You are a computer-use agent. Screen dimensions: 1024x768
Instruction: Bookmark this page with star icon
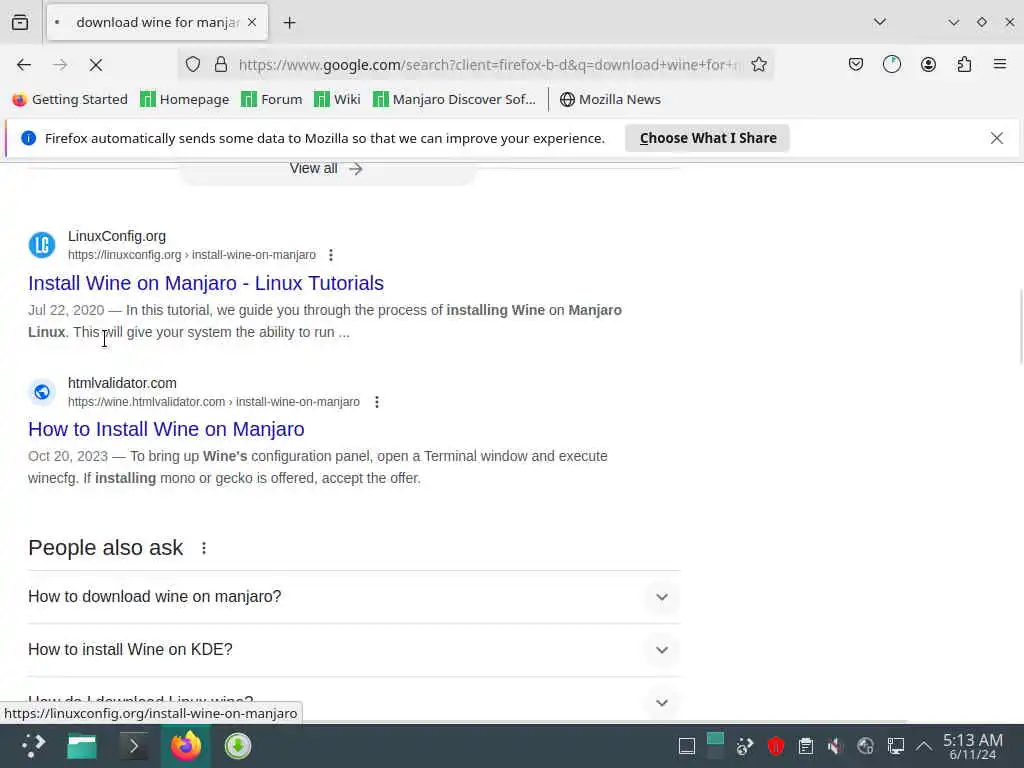click(759, 65)
